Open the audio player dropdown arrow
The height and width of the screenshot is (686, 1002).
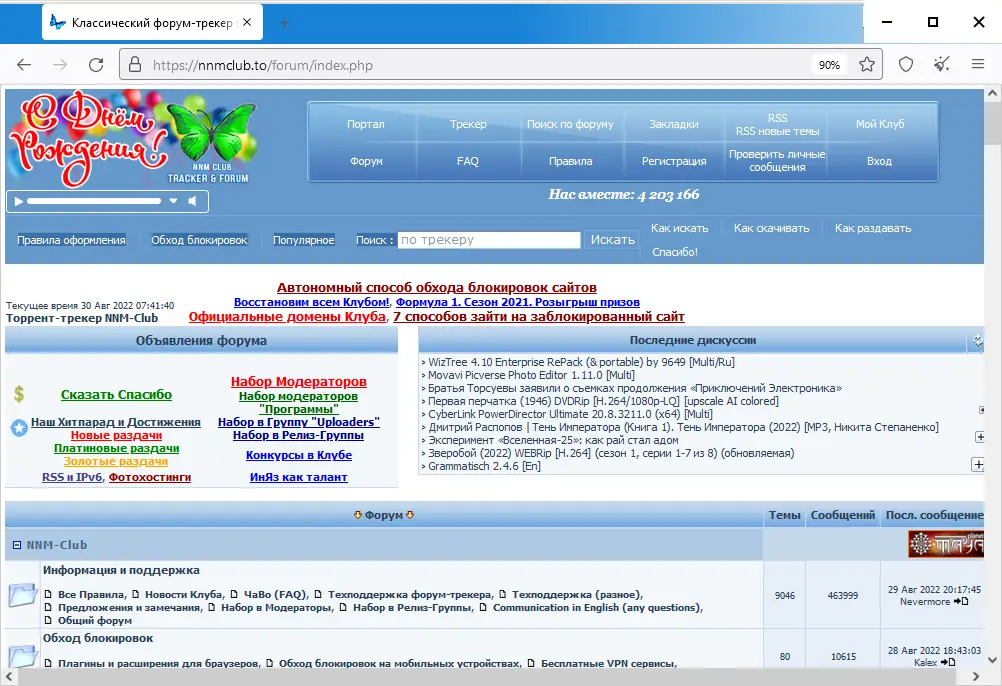coord(173,201)
